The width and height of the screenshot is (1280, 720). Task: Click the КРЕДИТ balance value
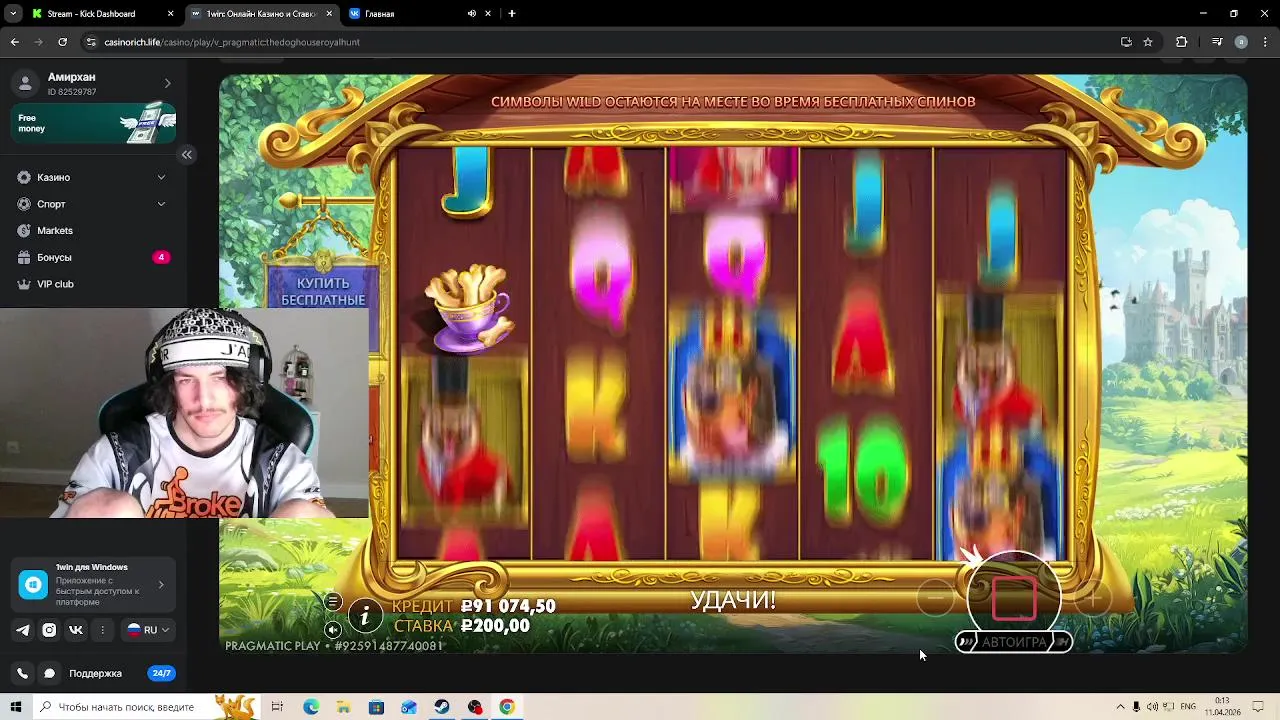click(x=508, y=606)
